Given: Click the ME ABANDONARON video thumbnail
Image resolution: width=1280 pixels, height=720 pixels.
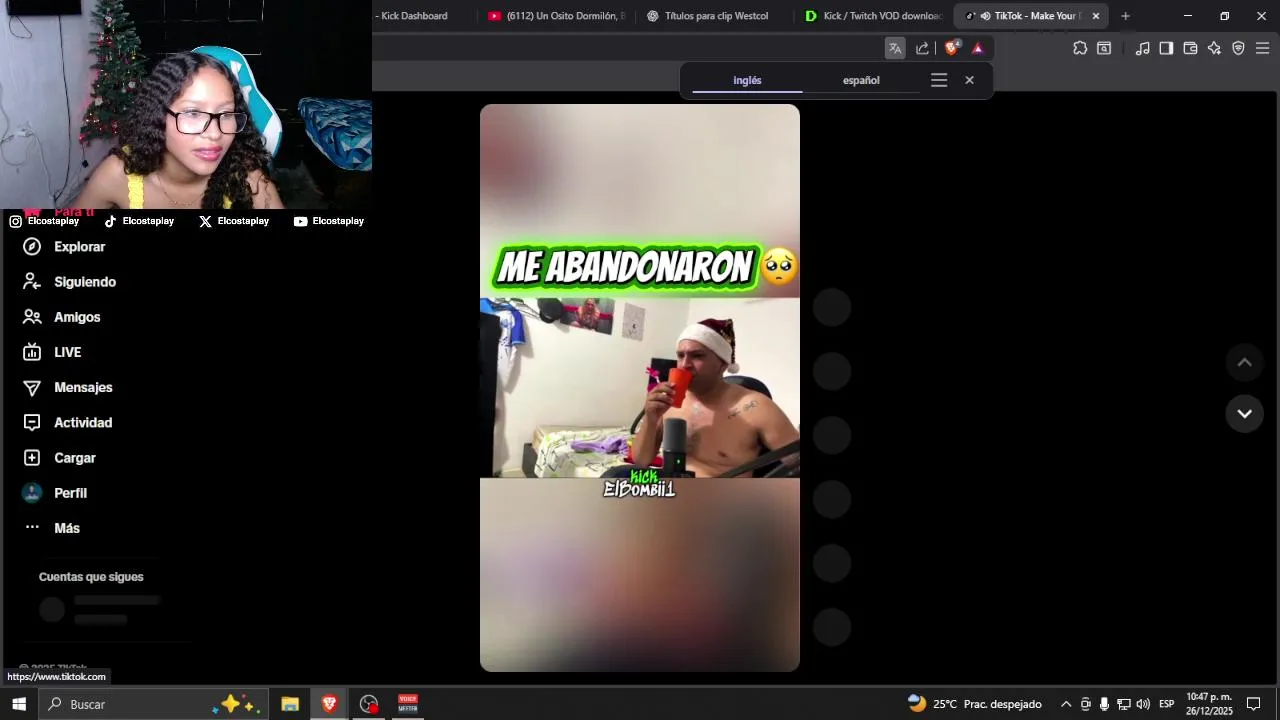Looking at the screenshot, I should [x=640, y=388].
